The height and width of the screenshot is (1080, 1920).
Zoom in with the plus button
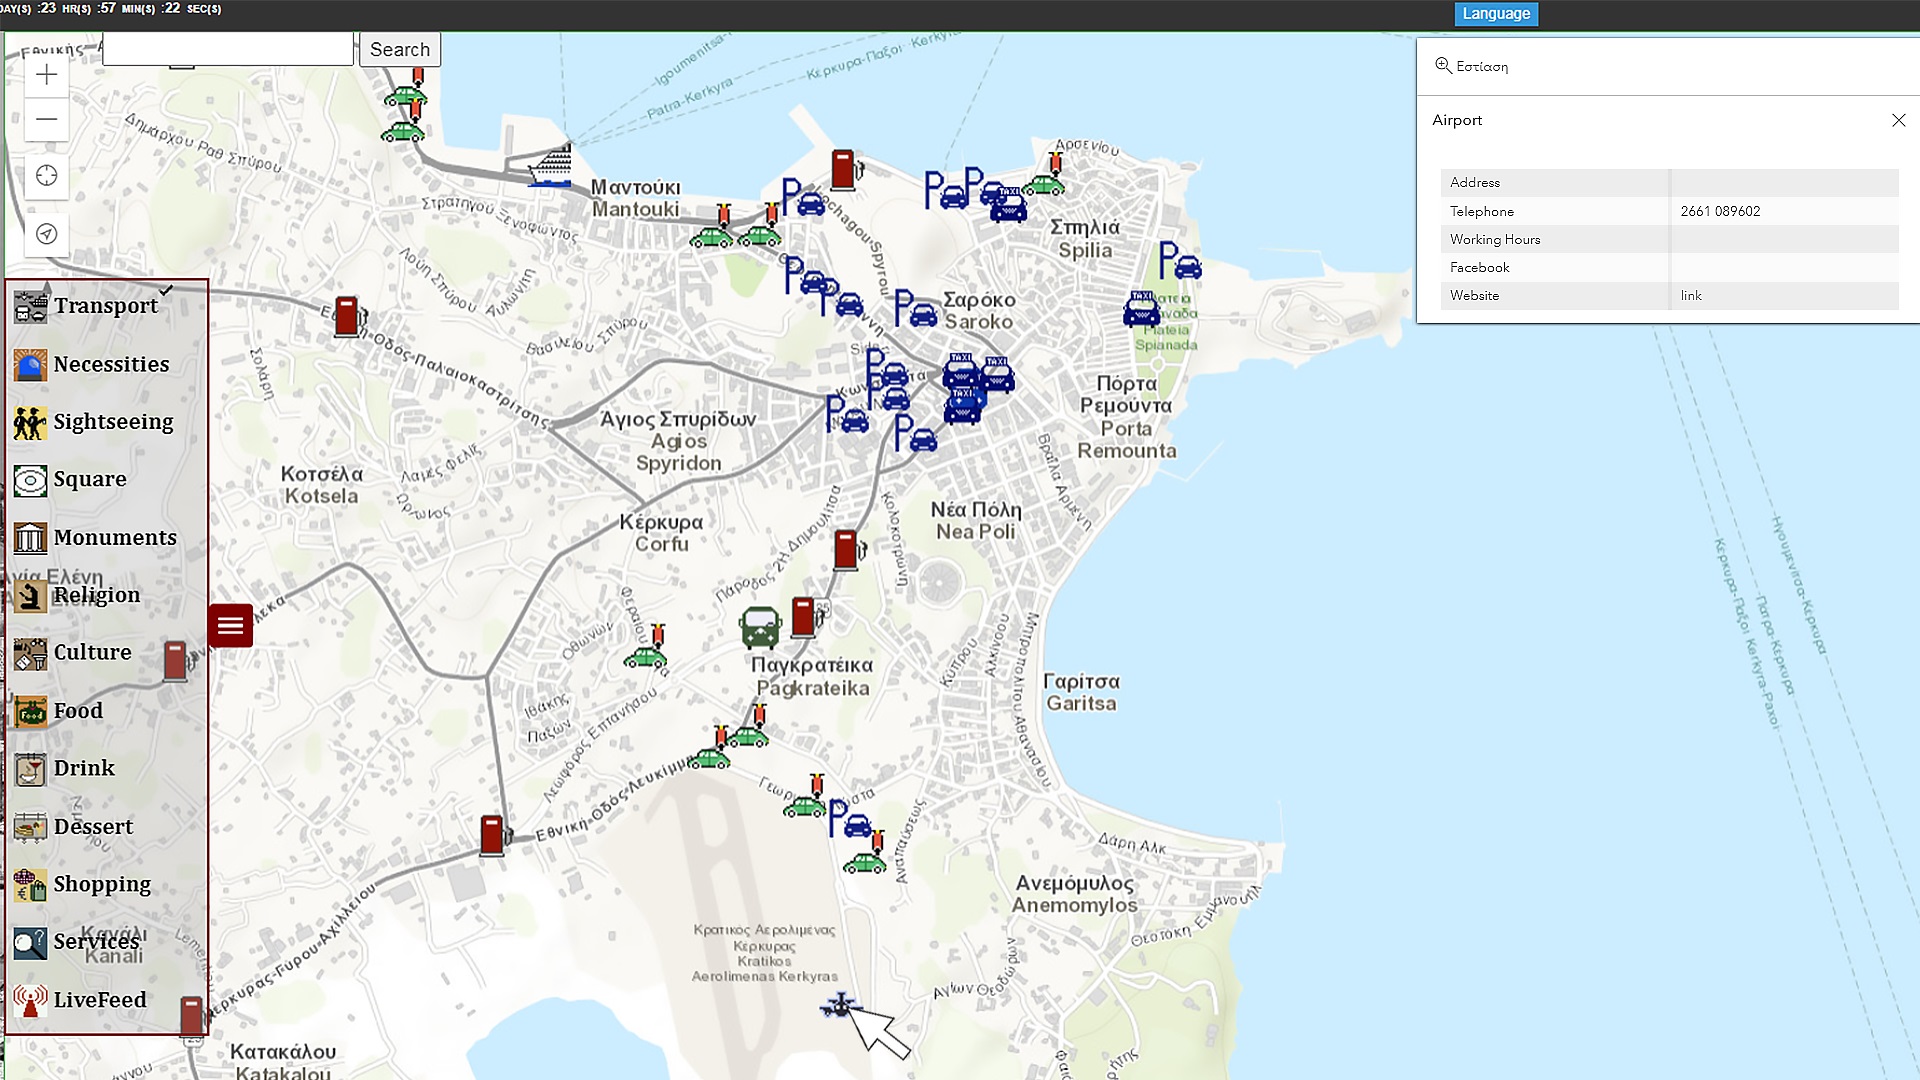point(46,75)
